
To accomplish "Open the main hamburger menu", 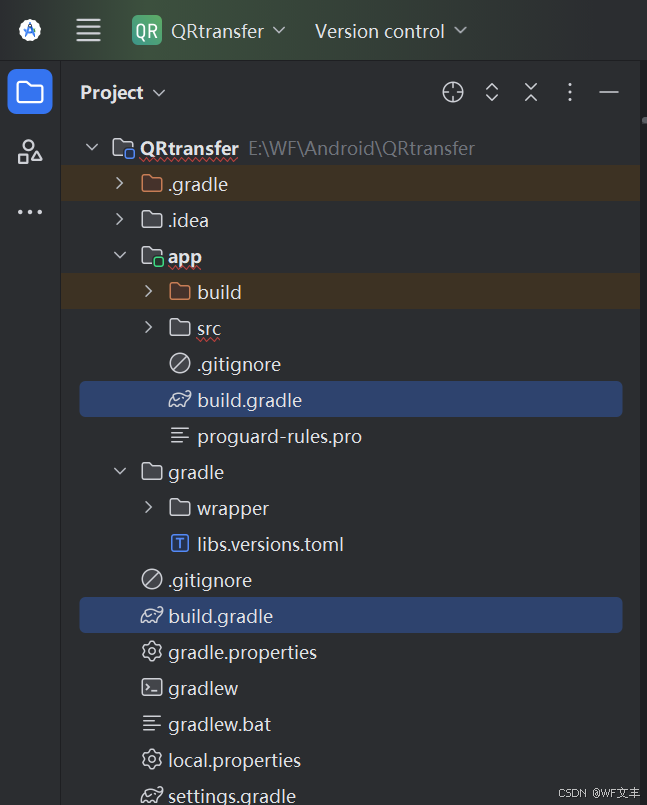I will pyautogui.click(x=89, y=31).
